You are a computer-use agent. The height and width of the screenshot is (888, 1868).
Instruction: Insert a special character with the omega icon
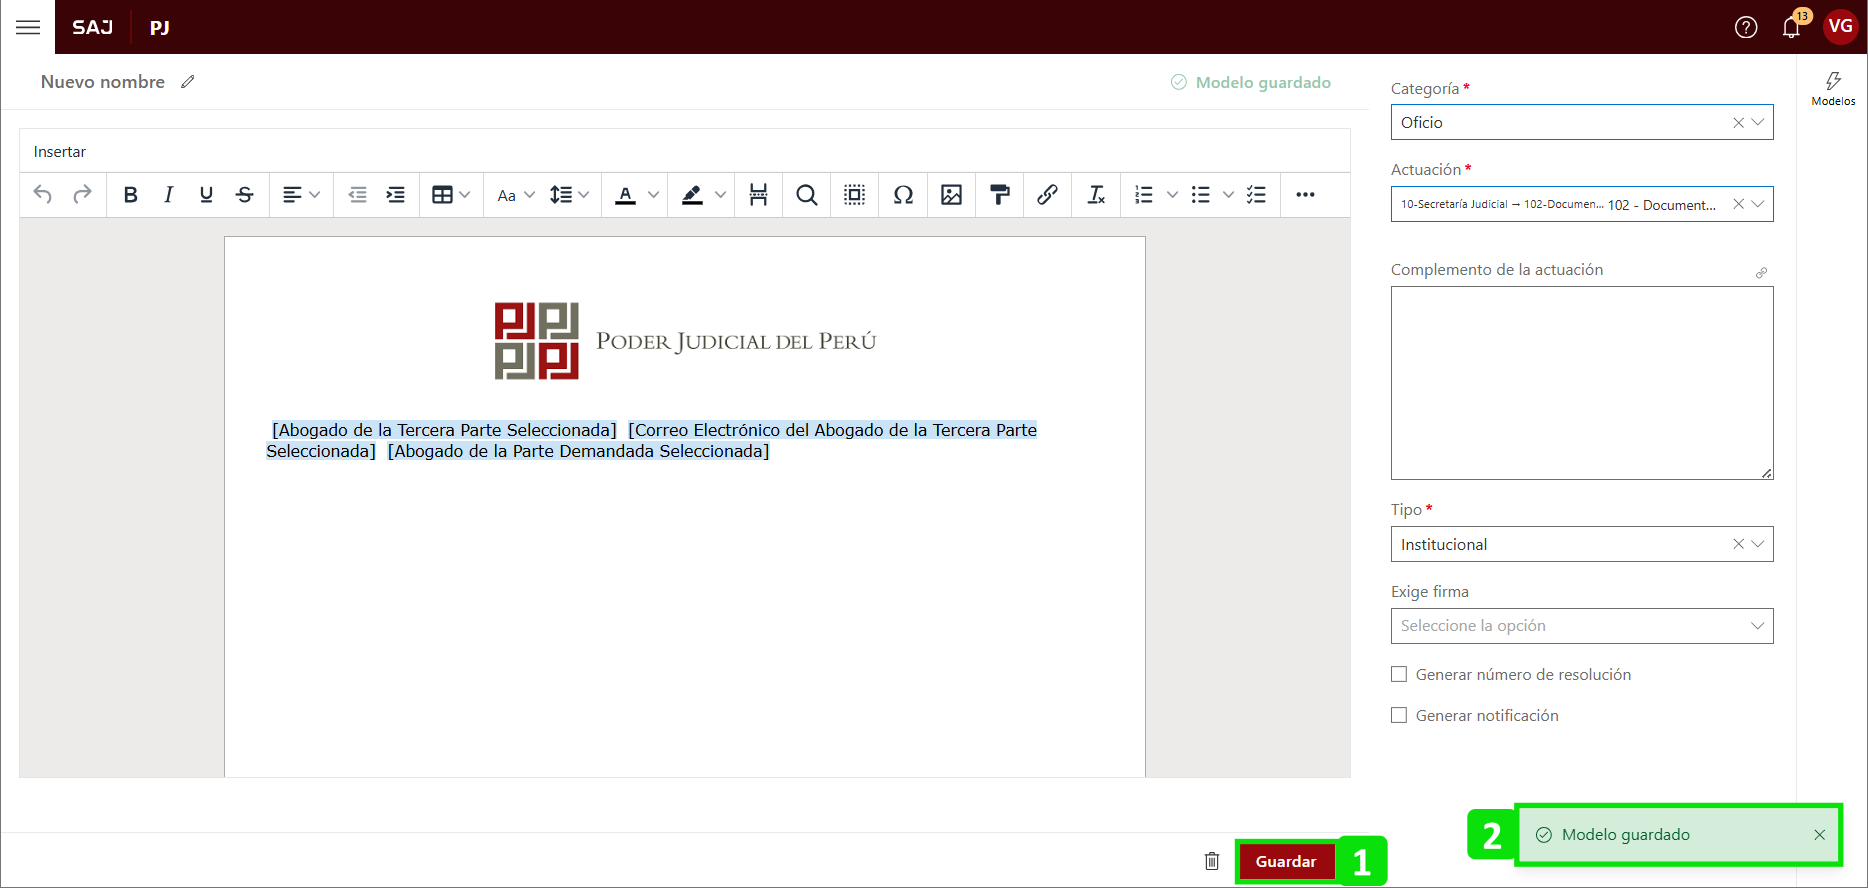click(903, 195)
